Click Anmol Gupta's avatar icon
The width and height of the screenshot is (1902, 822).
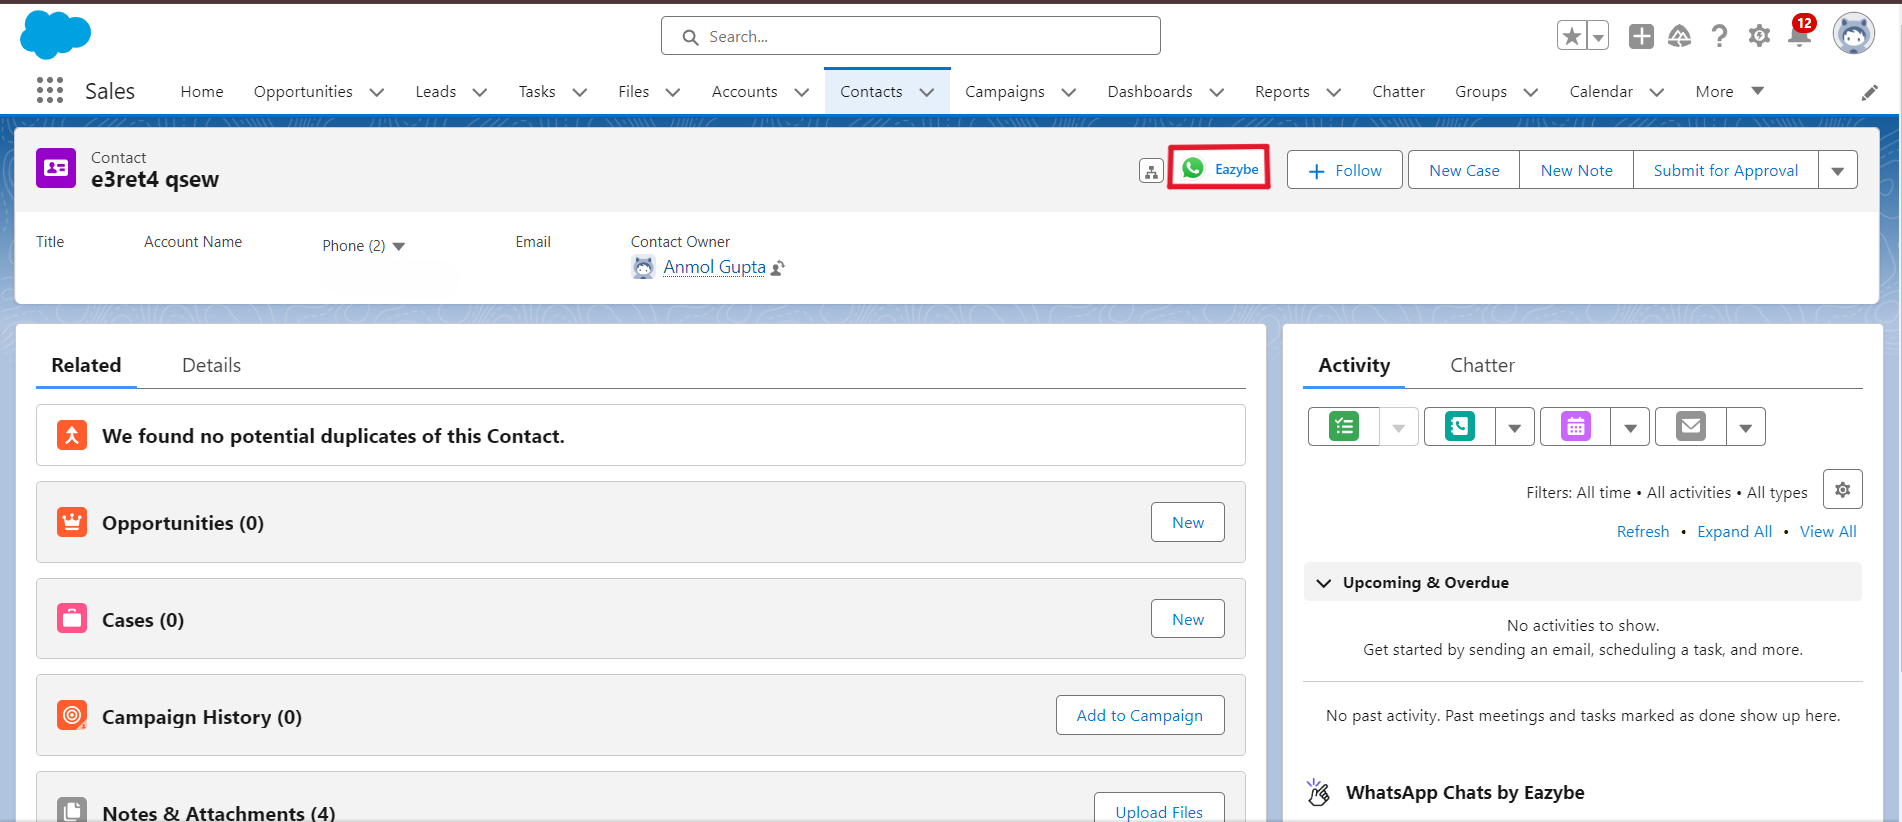click(x=643, y=267)
